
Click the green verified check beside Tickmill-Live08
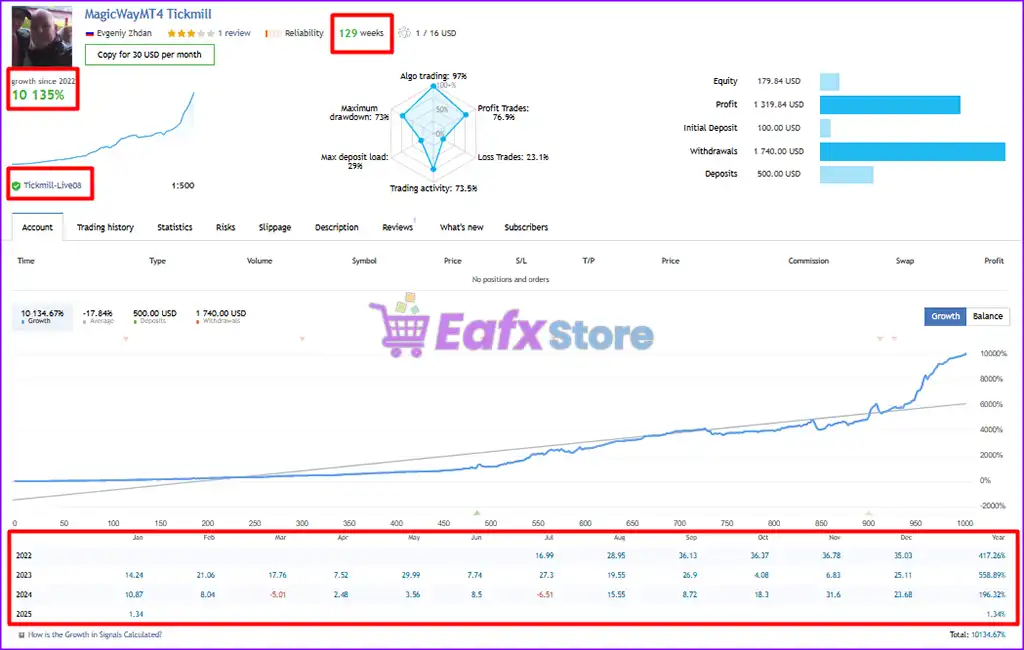16,186
